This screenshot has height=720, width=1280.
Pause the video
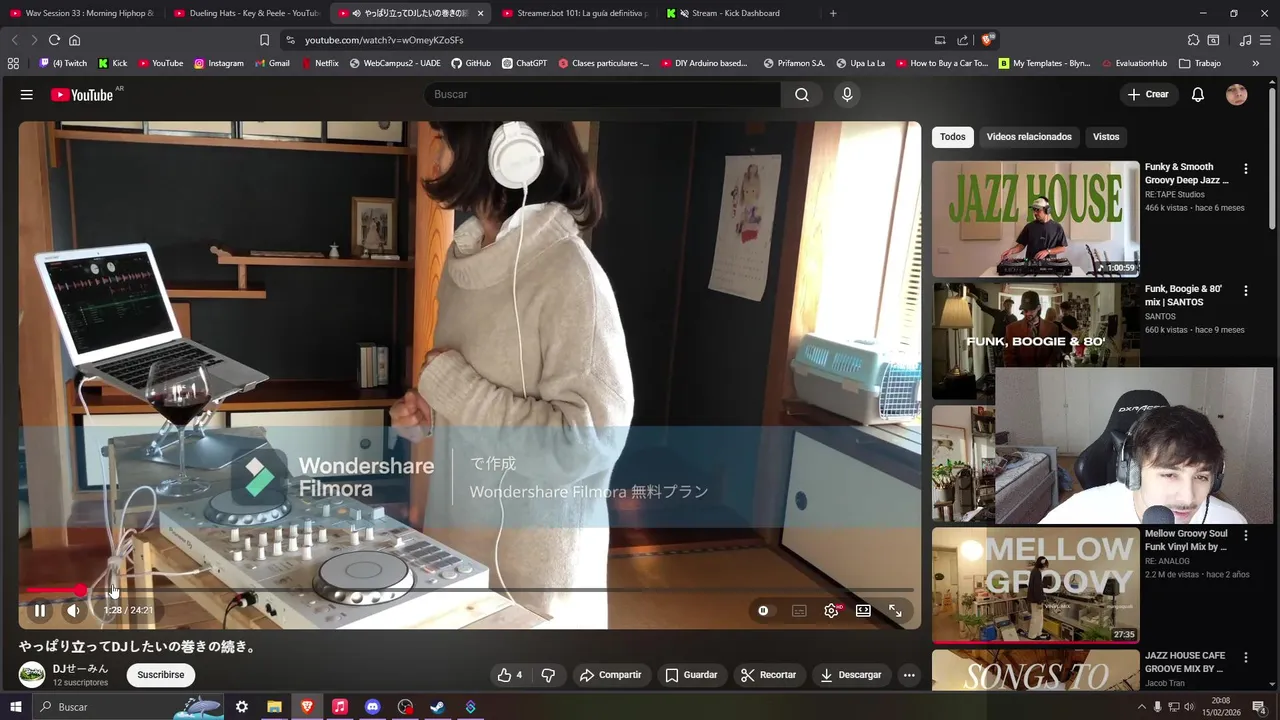pyautogui.click(x=40, y=610)
